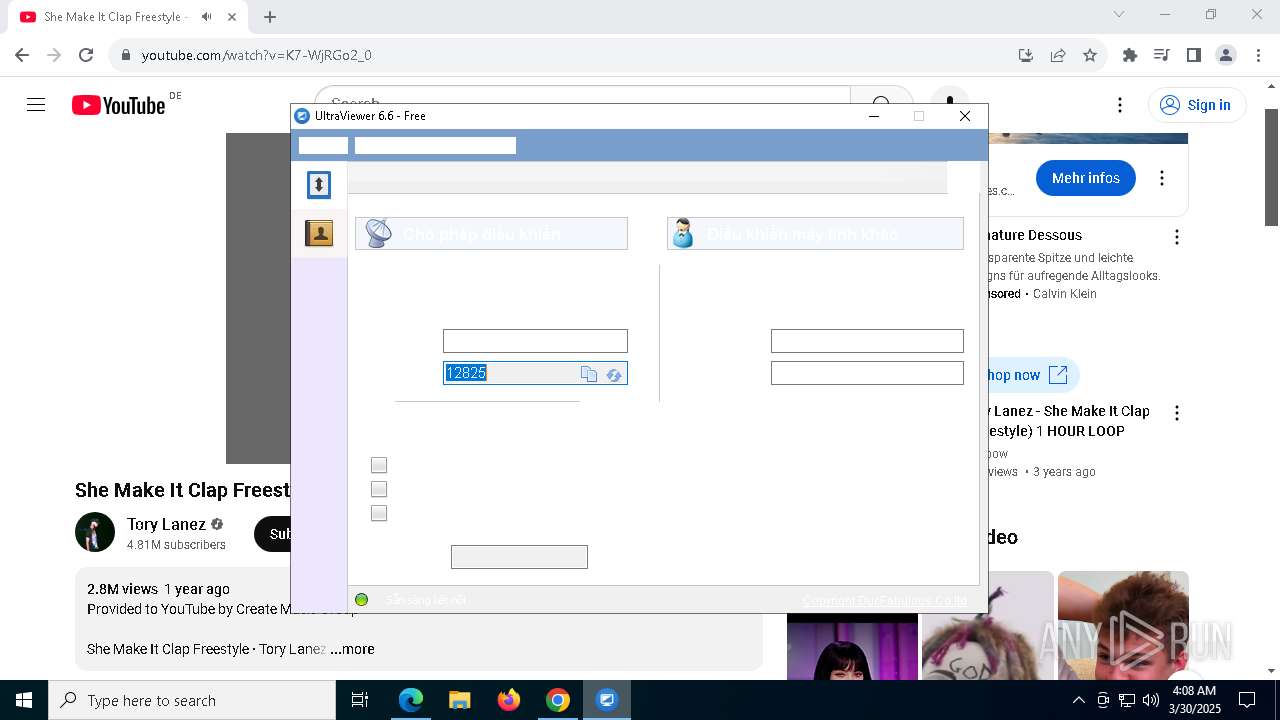Bookmark this tab with the star
The height and width of the screenshot is (720, 1280).
(x=1090, y=55)
